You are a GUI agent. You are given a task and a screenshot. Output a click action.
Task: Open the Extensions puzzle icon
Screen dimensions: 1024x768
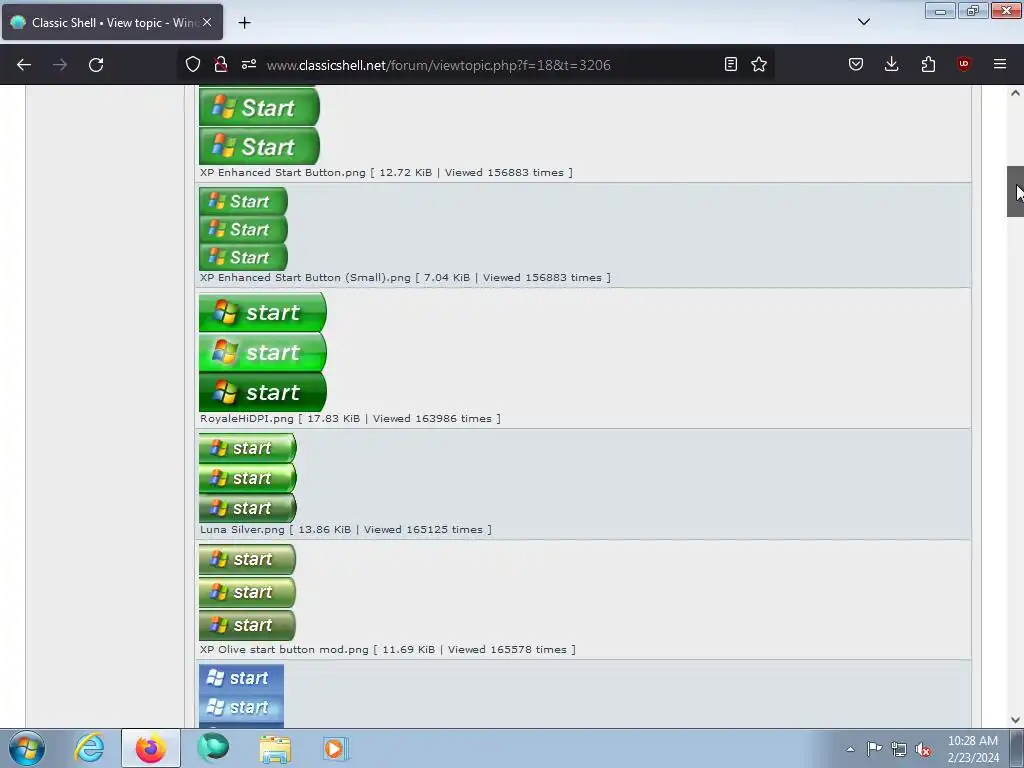click(x=928, y=64)
